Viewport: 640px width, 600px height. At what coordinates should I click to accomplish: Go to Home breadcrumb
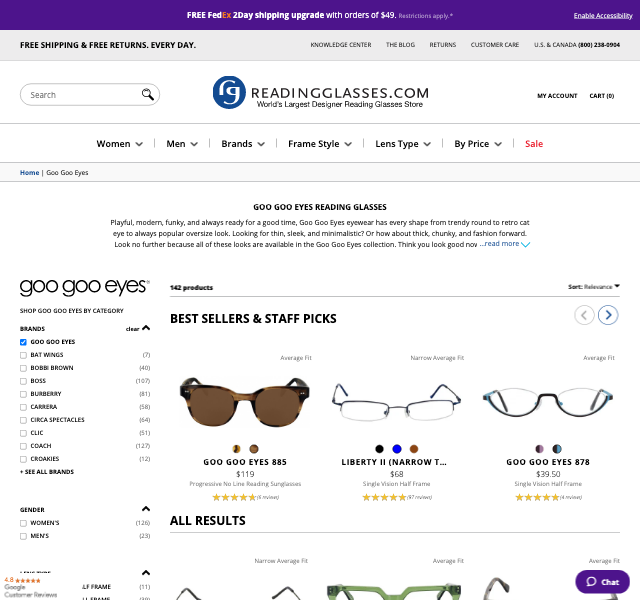pyautogui.click(x=29, y=173)
